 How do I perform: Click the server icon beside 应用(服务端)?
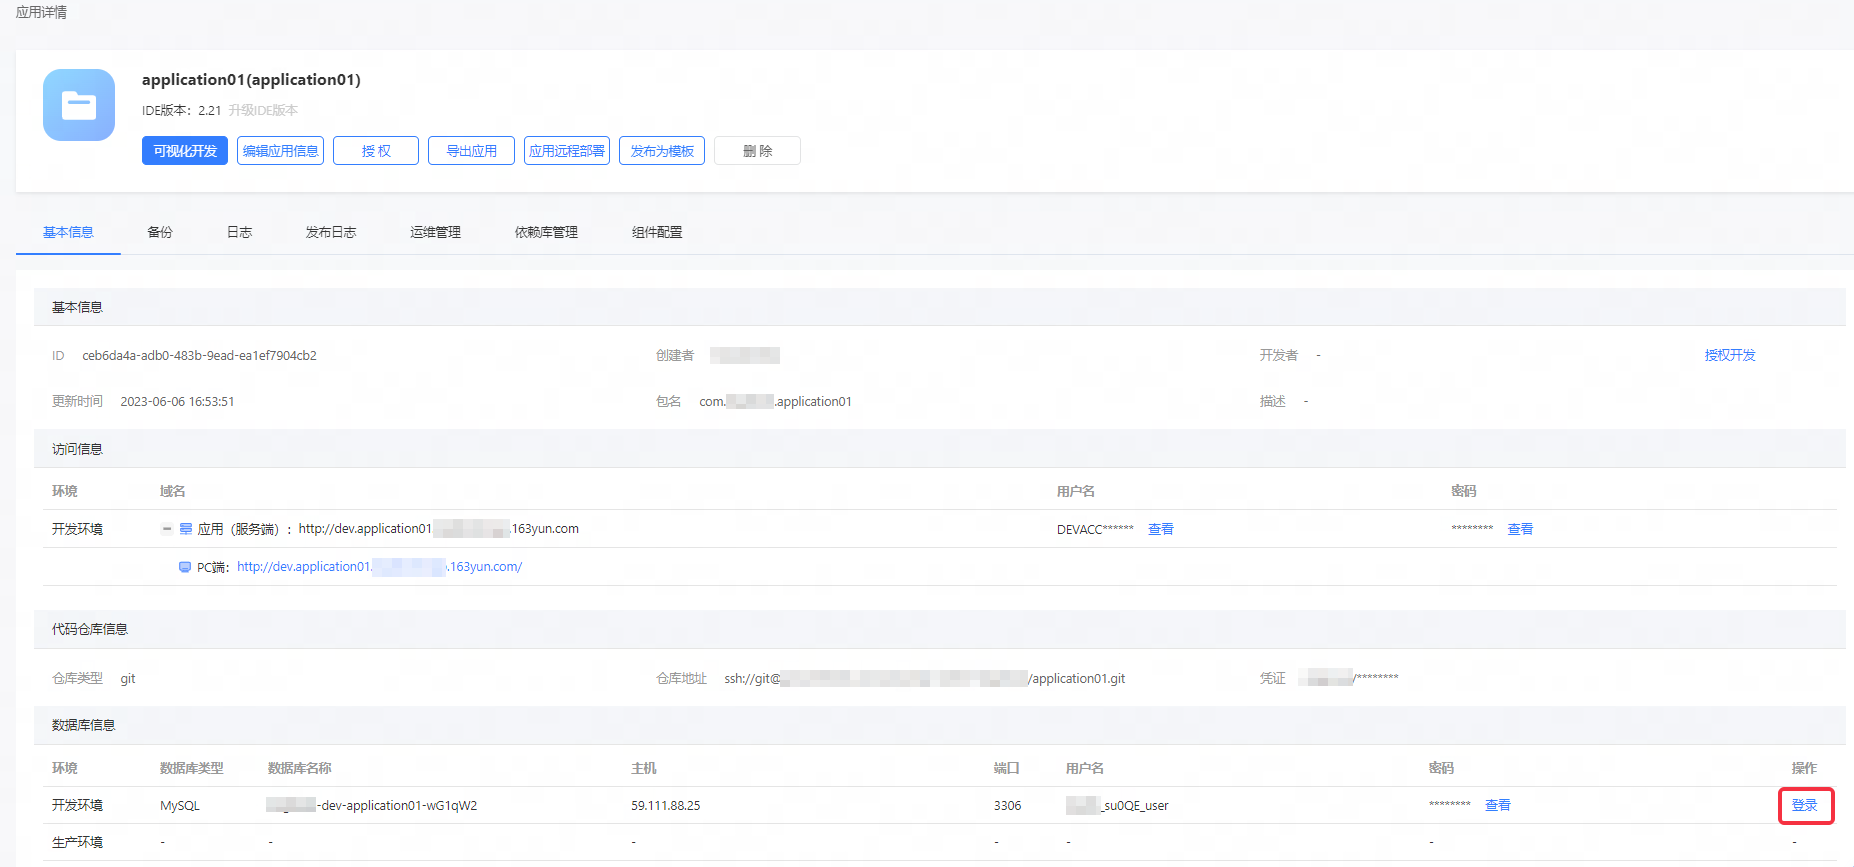pyautogui.click(x=186, y=529)
